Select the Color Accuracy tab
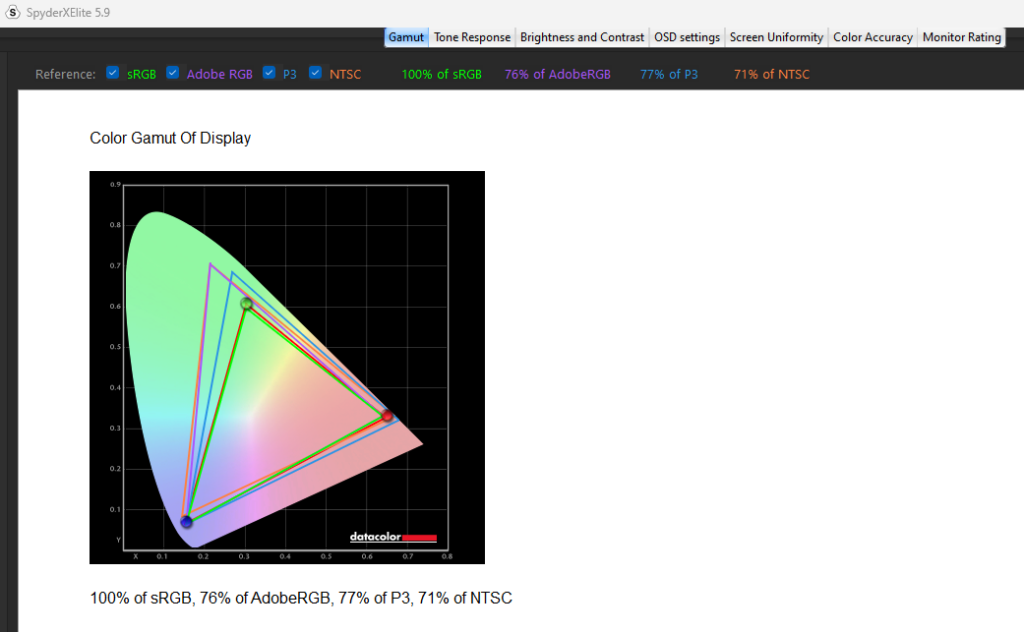The image size is (1024, 632). pyautogui.click(x=873, y=37)
